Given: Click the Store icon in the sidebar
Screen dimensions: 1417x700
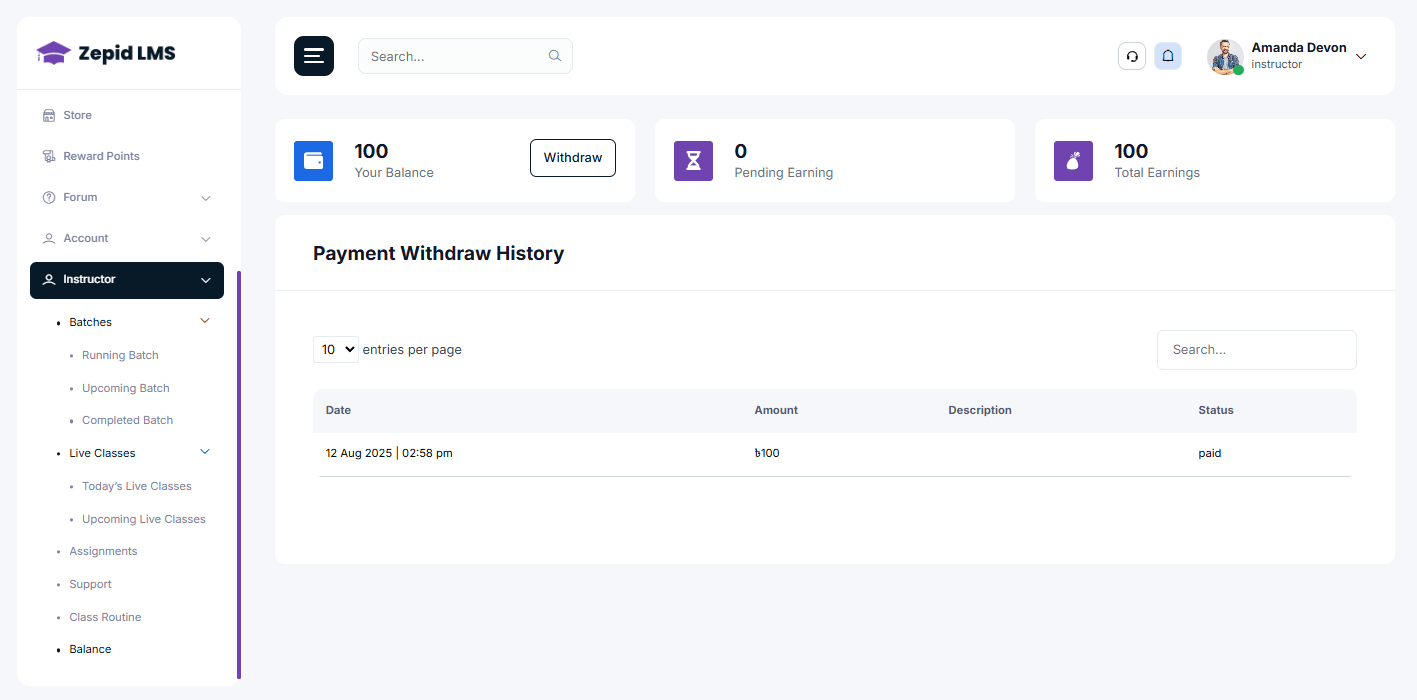Looking at the screenshot, I should coord(48,114).
